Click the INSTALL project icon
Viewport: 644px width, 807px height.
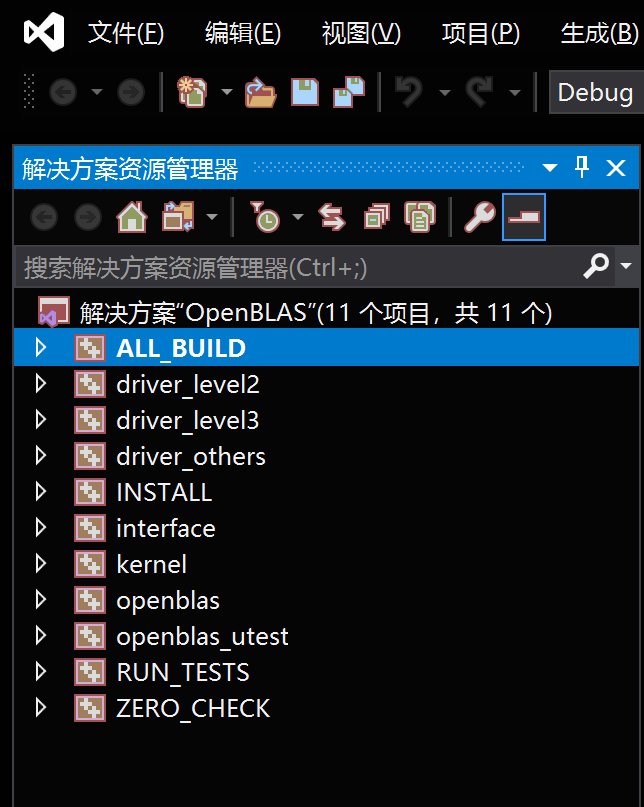90,492
